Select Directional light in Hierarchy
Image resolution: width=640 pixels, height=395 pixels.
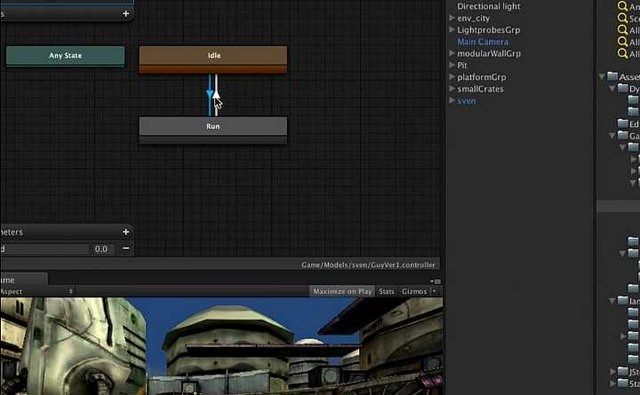point(489,7)
